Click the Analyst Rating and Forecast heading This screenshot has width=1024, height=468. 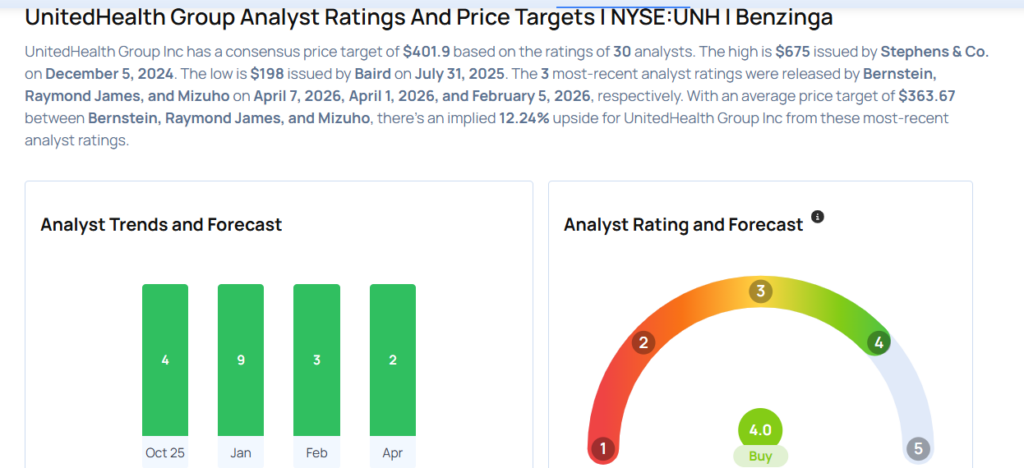(683, 225)
